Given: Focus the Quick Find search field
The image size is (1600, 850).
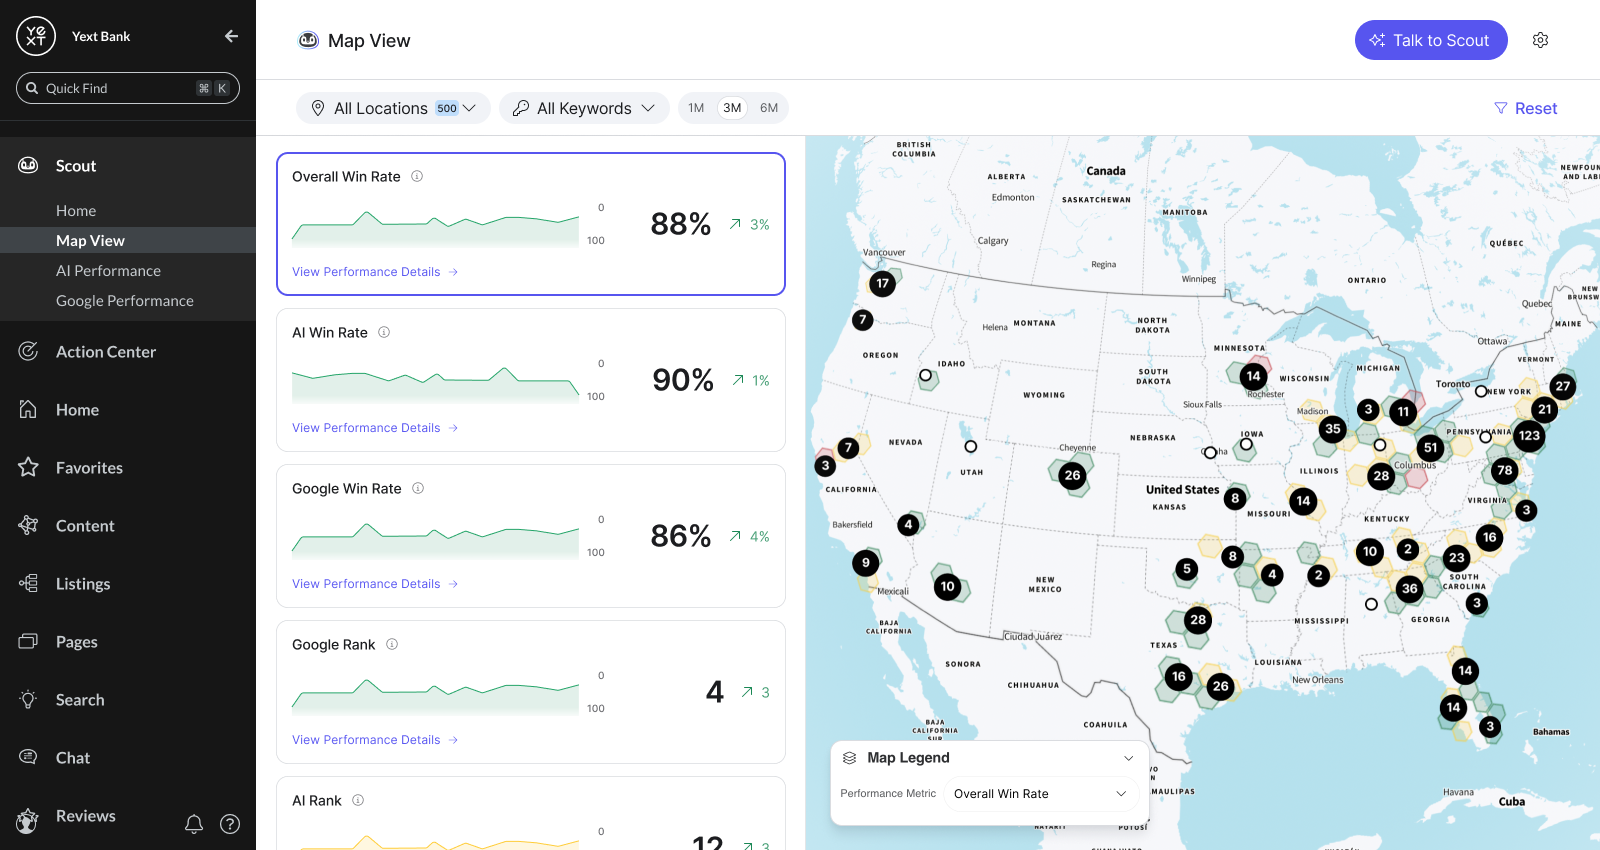Looking at the screenshot, I should tap(128, 88).
